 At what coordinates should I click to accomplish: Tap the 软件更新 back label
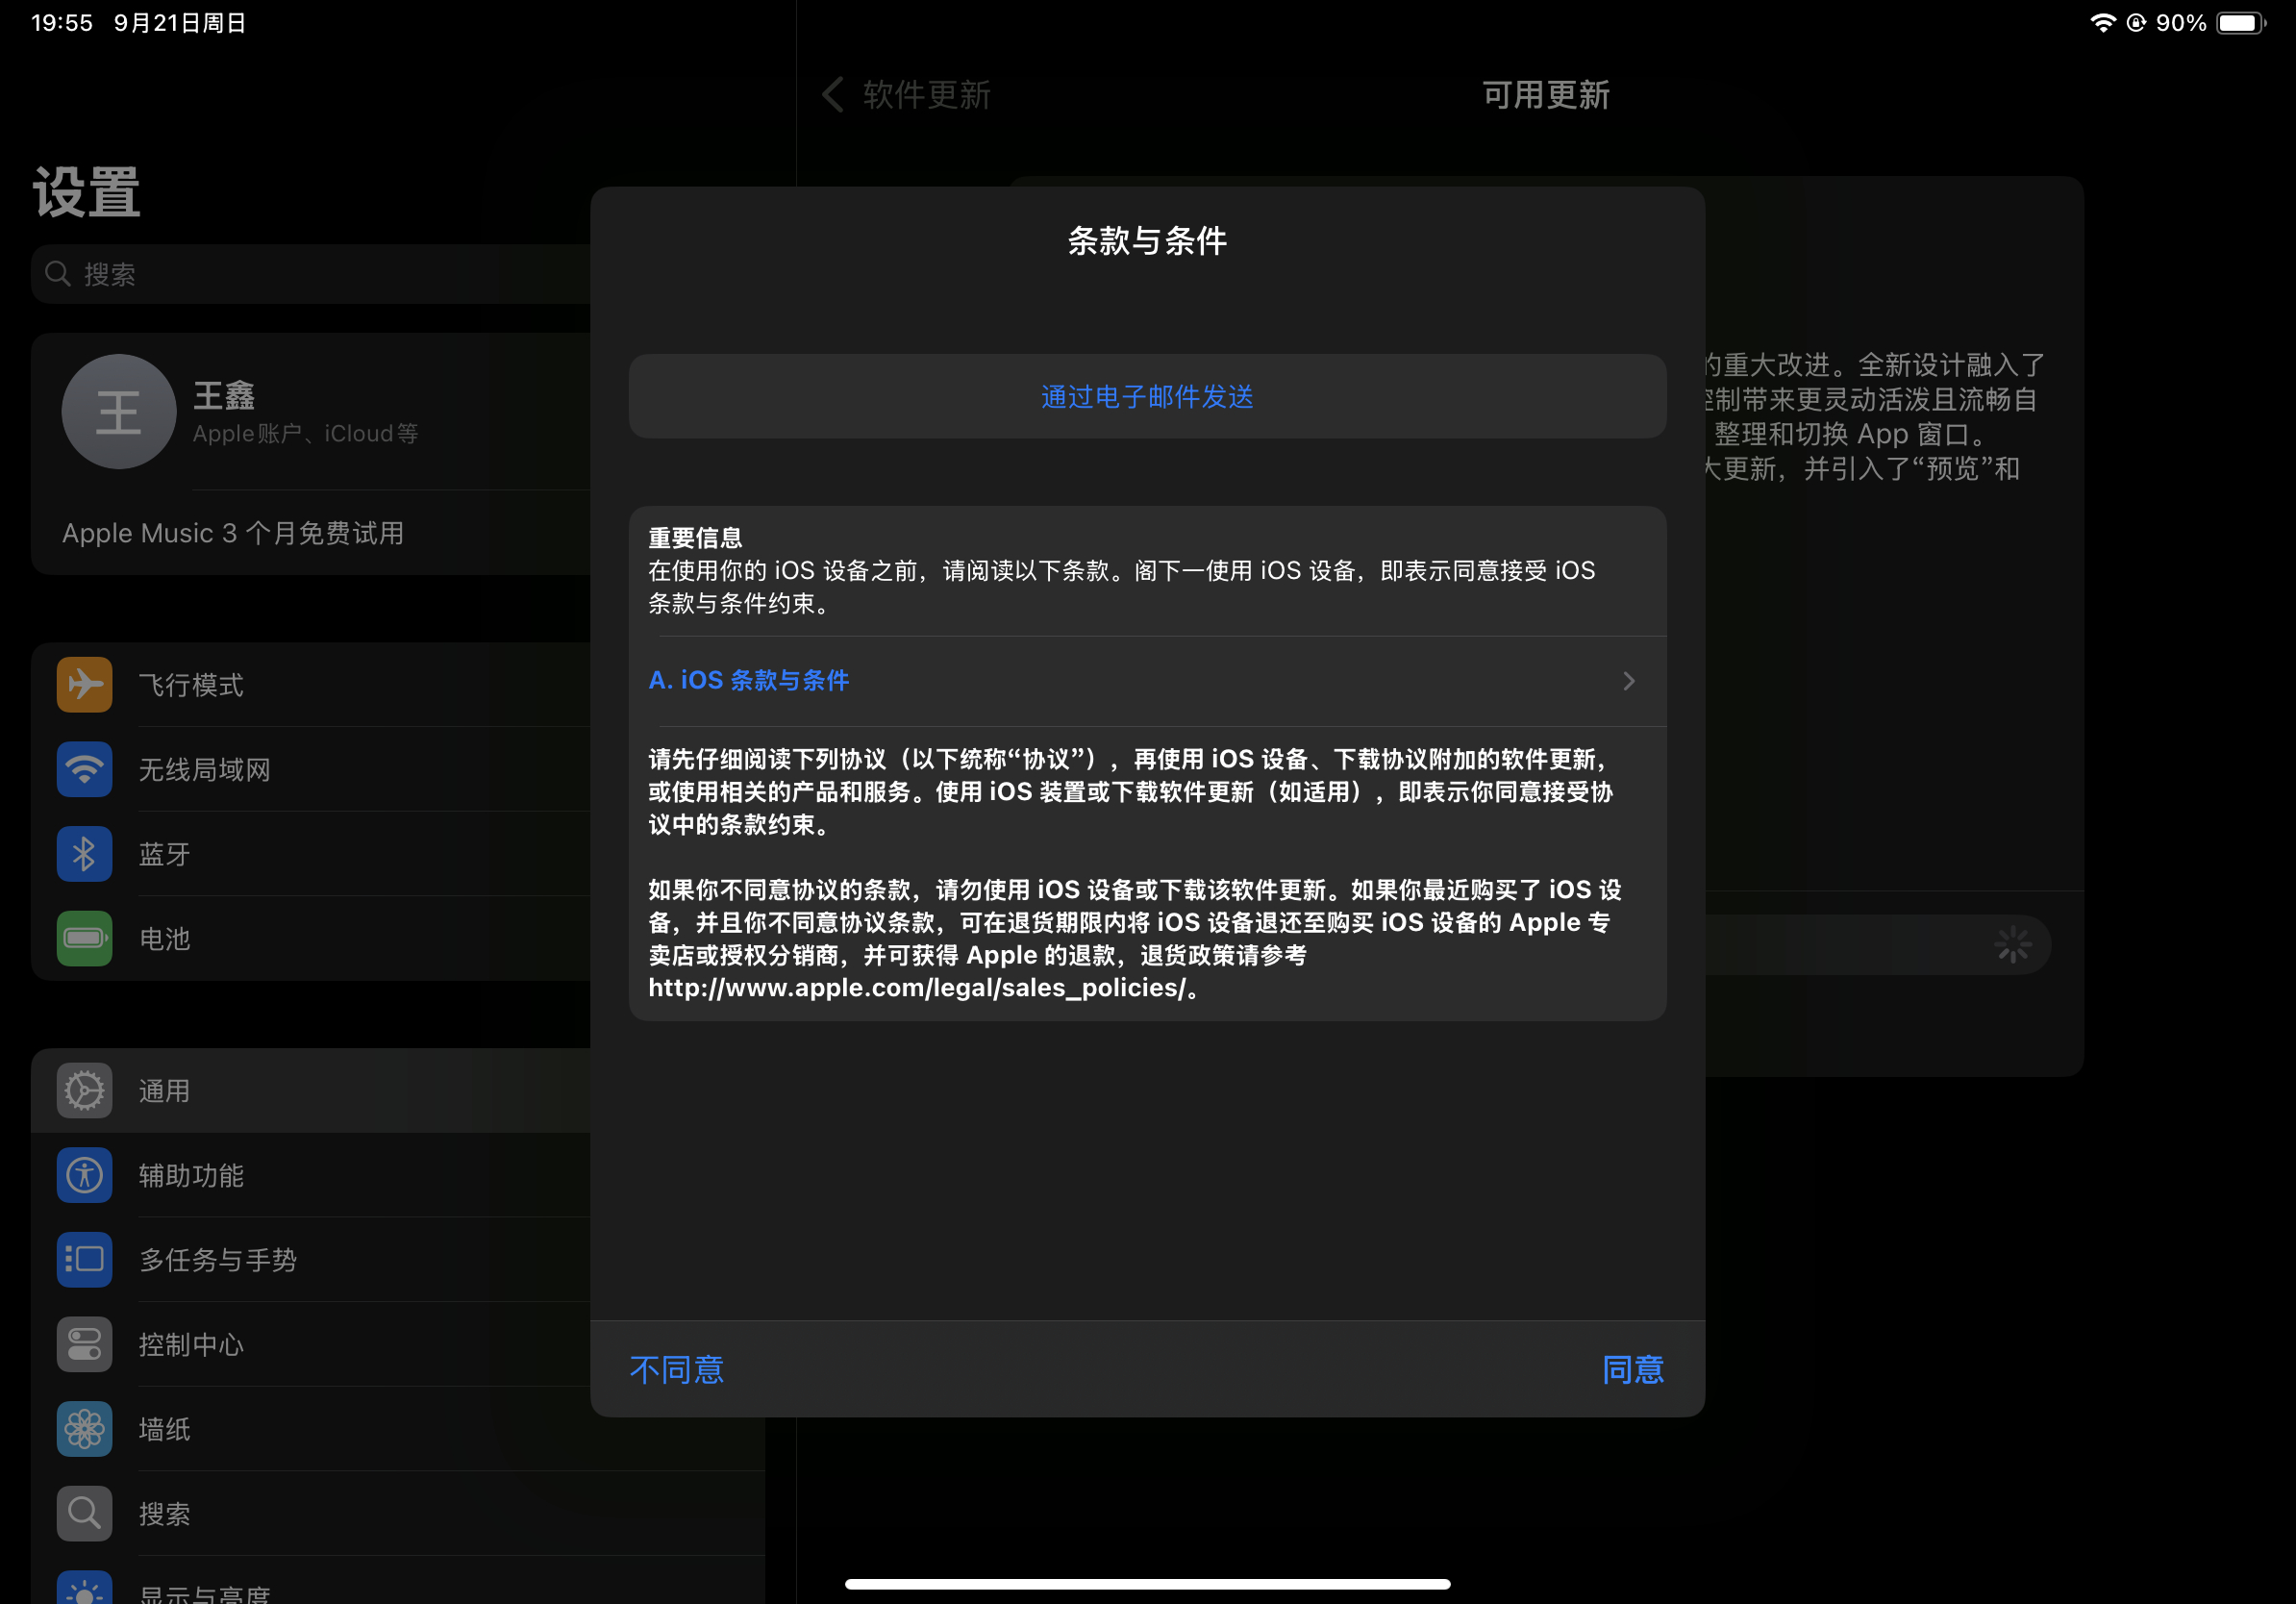click(x=926, y=95)
